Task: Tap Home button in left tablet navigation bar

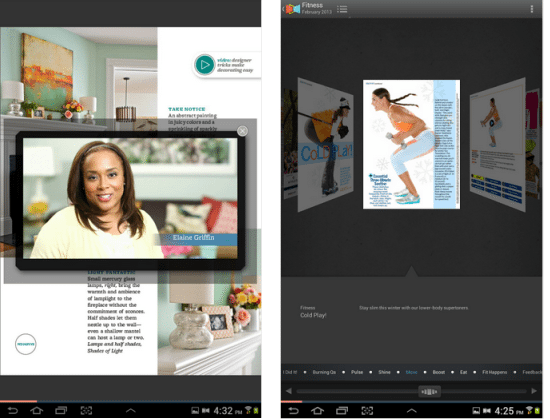Action: pos(36,411)
